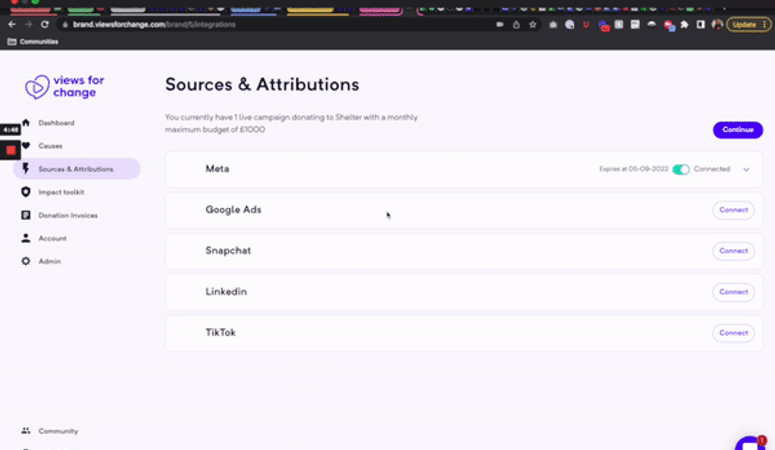Image resolution: width=775 pixels, height=450 pixels.
Task: Open Donation Invoices menu item
Action: tap(68, 215)
